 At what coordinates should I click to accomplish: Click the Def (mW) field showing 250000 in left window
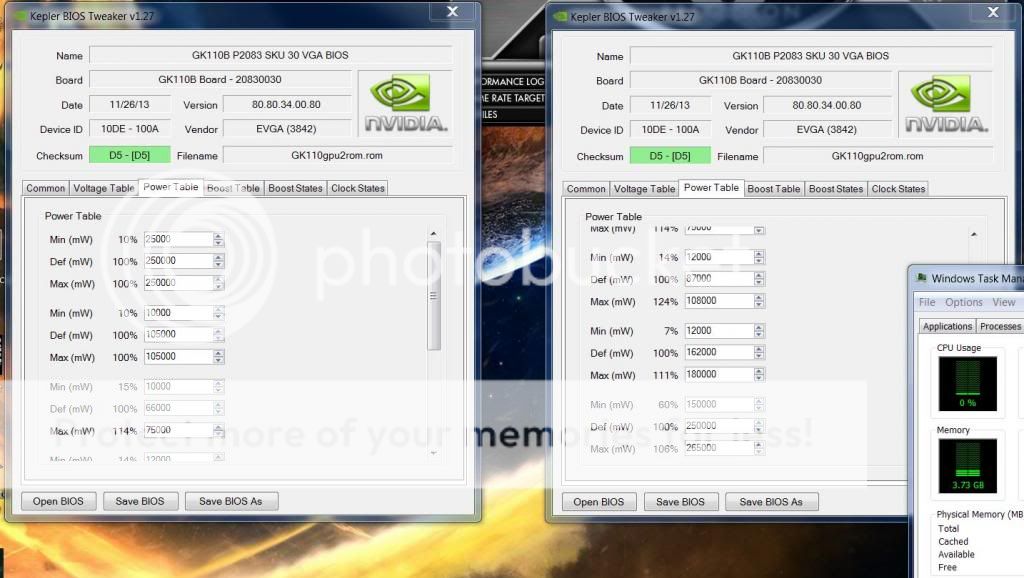tap(178, 261)
